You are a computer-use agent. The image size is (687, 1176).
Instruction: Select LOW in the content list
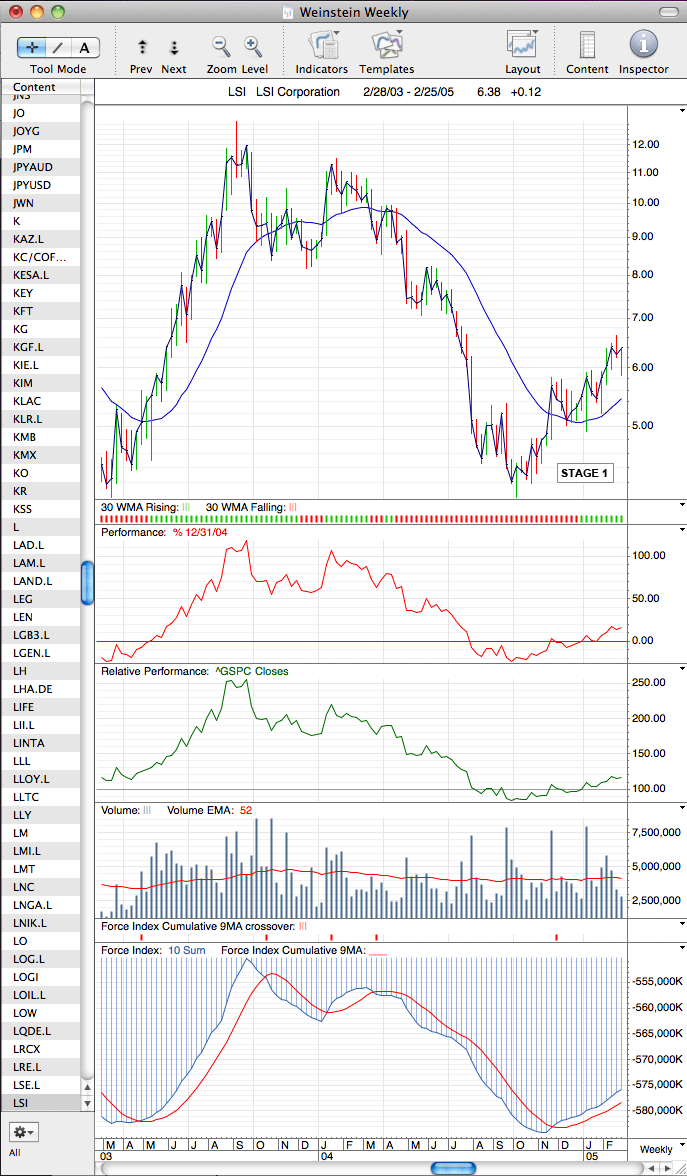40,1013
